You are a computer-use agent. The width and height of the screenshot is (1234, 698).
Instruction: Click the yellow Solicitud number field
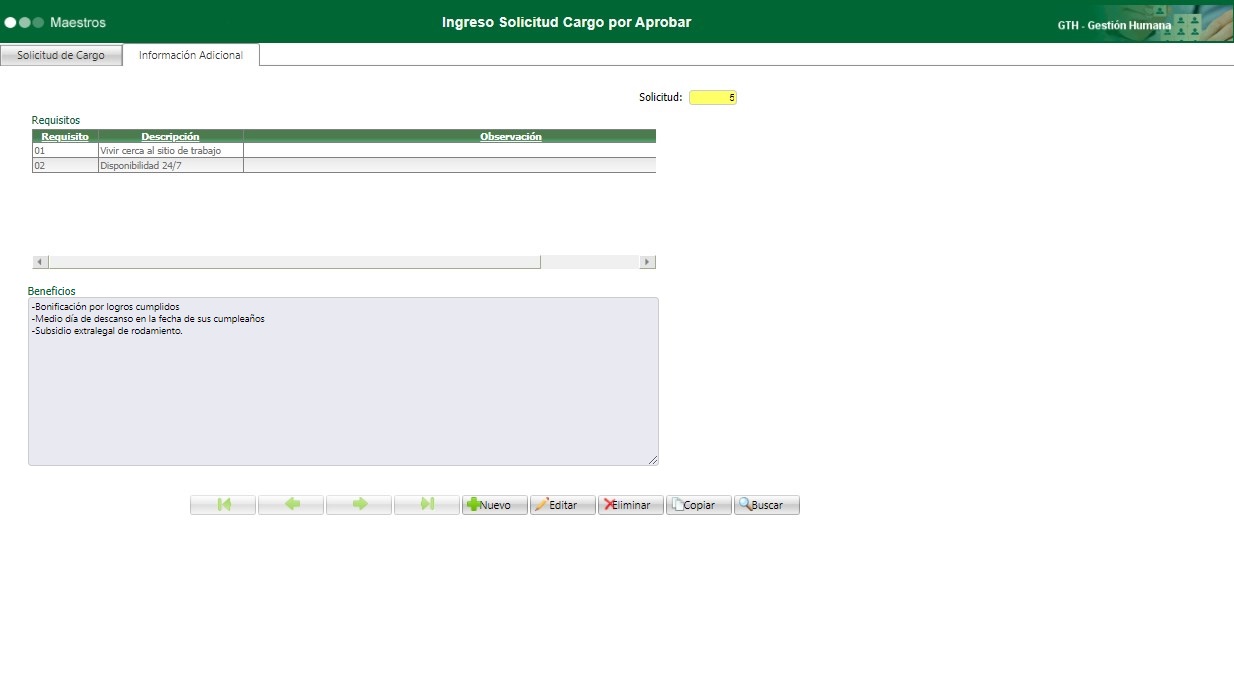pos(713,97)
